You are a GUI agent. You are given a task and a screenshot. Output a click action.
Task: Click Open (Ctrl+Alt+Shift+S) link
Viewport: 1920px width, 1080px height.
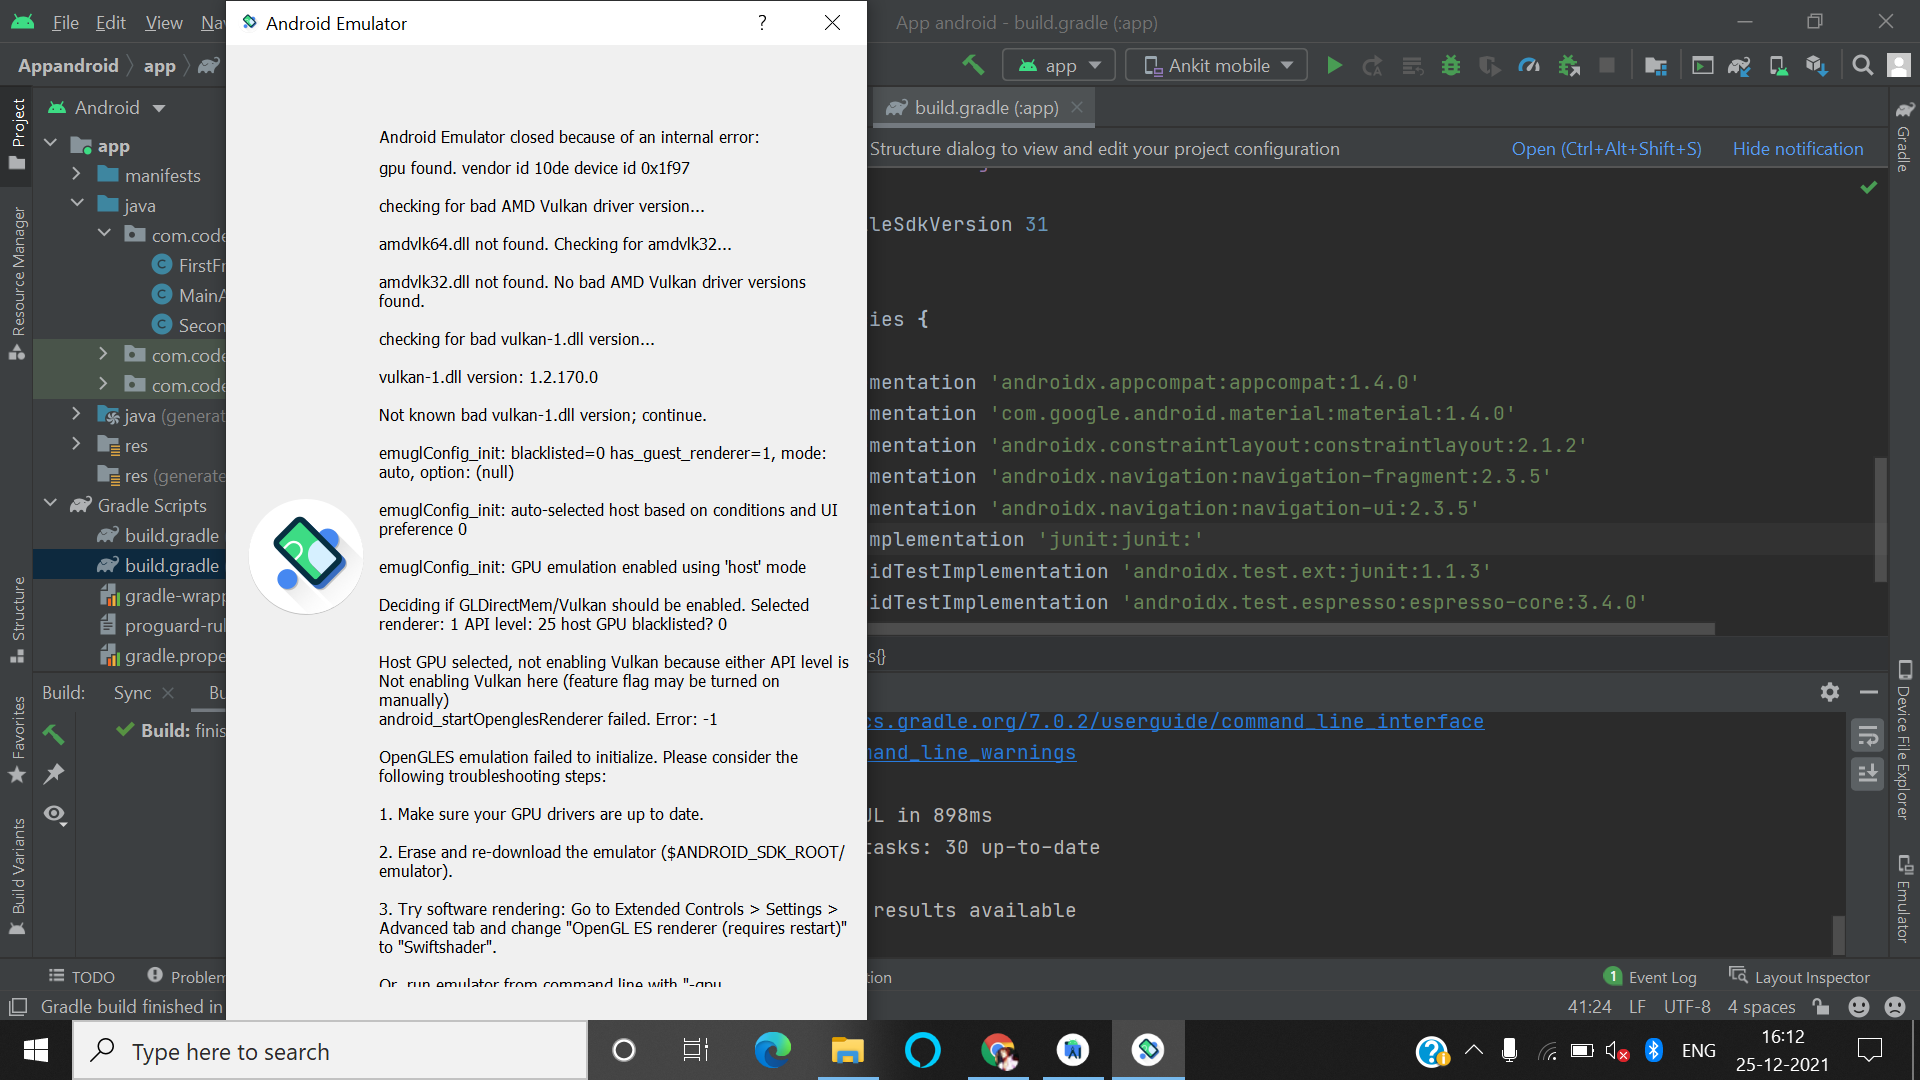coord(1606,149)
